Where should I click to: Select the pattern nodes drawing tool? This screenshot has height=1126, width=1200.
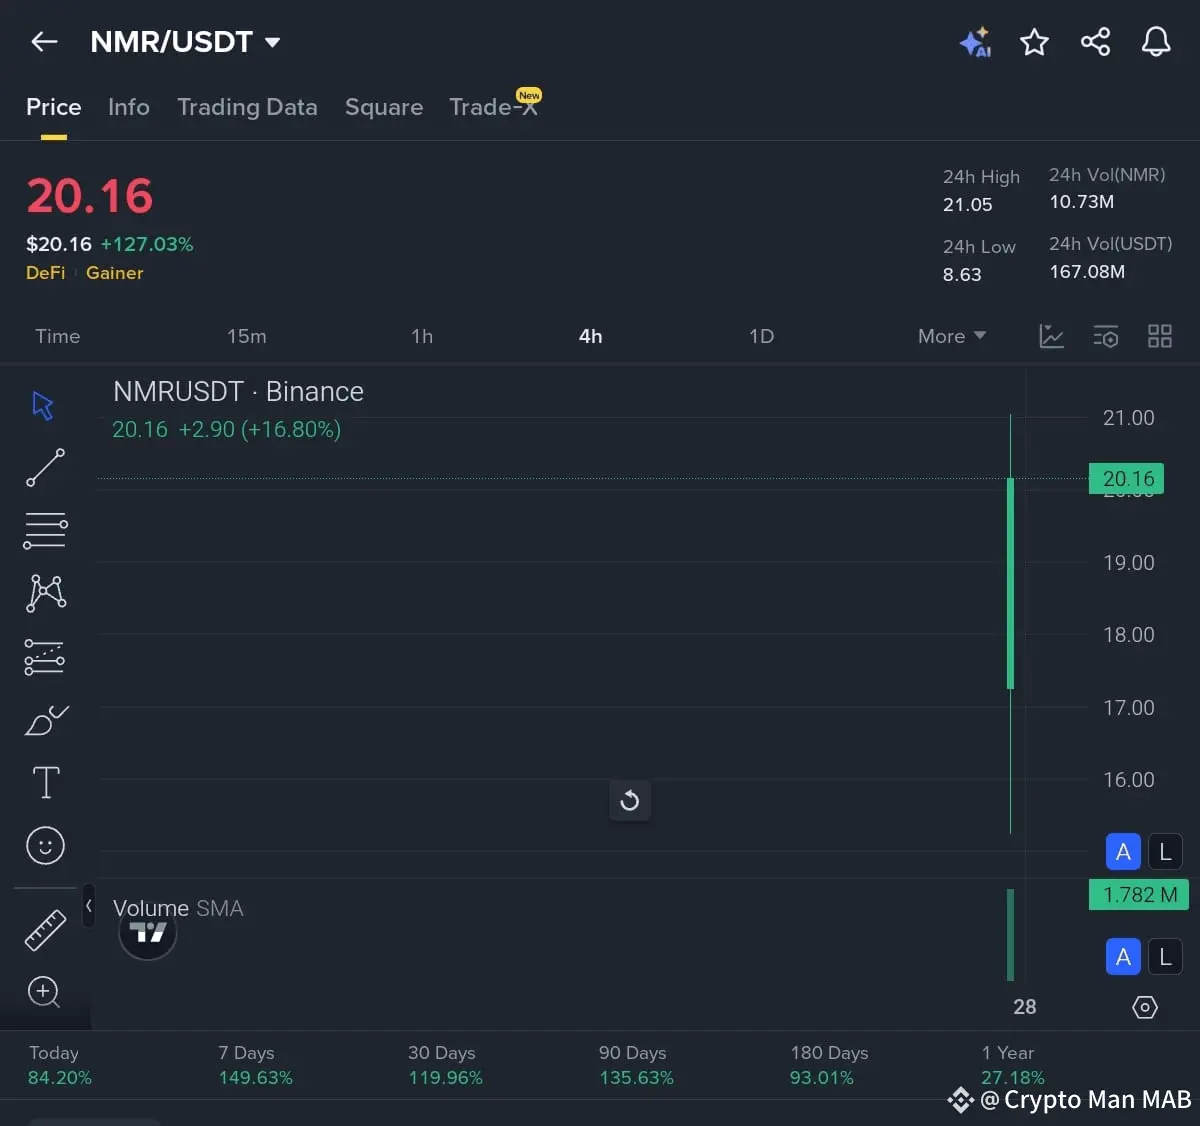pyautogui.click(x=46, y=593)
